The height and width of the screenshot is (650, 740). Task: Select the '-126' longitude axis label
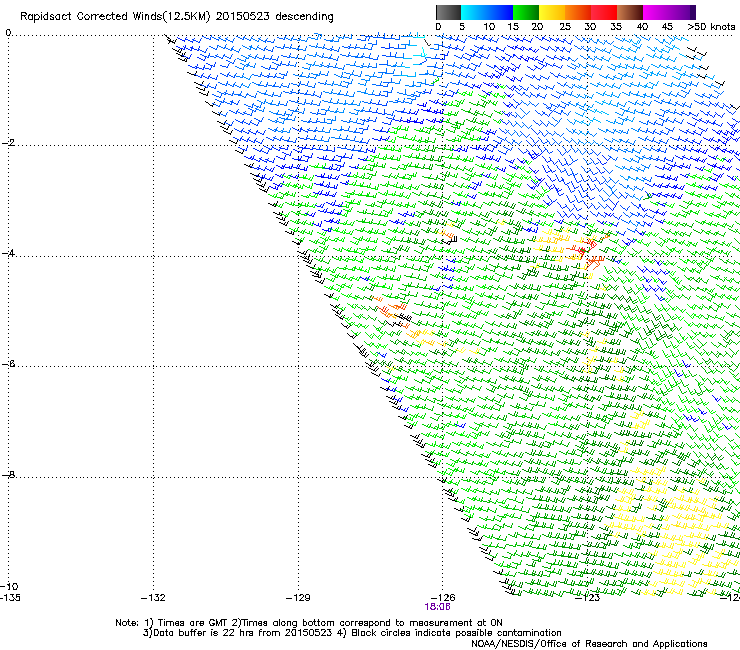tap(443, 598)
